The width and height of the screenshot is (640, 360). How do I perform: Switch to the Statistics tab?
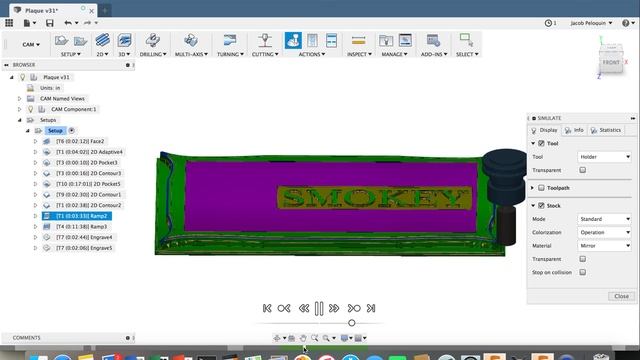(x=606, y=130)
